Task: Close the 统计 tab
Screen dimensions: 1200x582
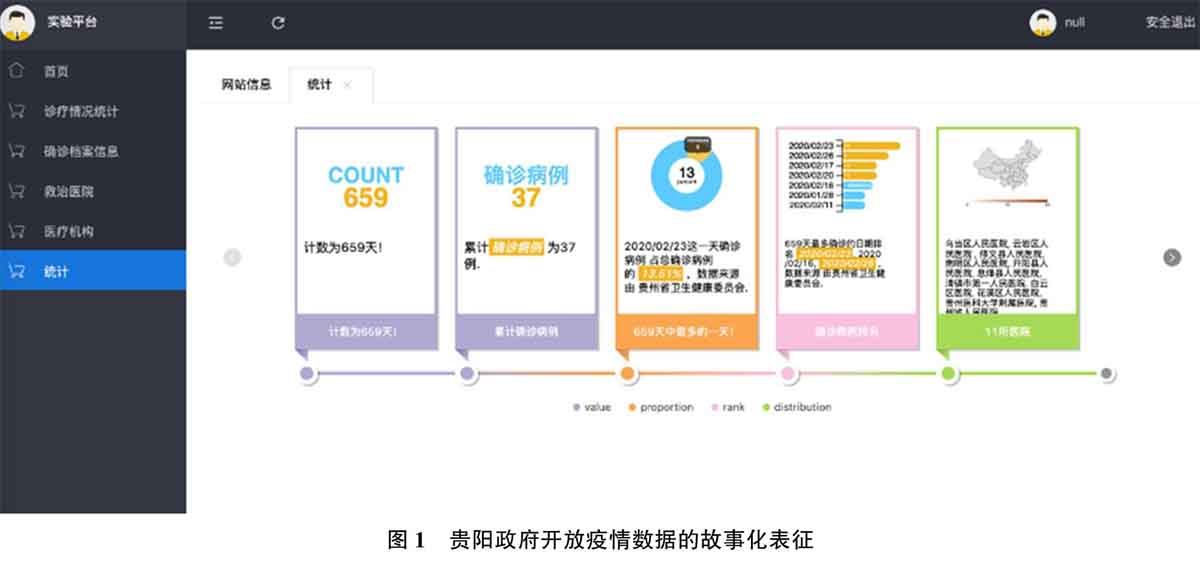Action: pyautogui.click(x=347, y=85)
